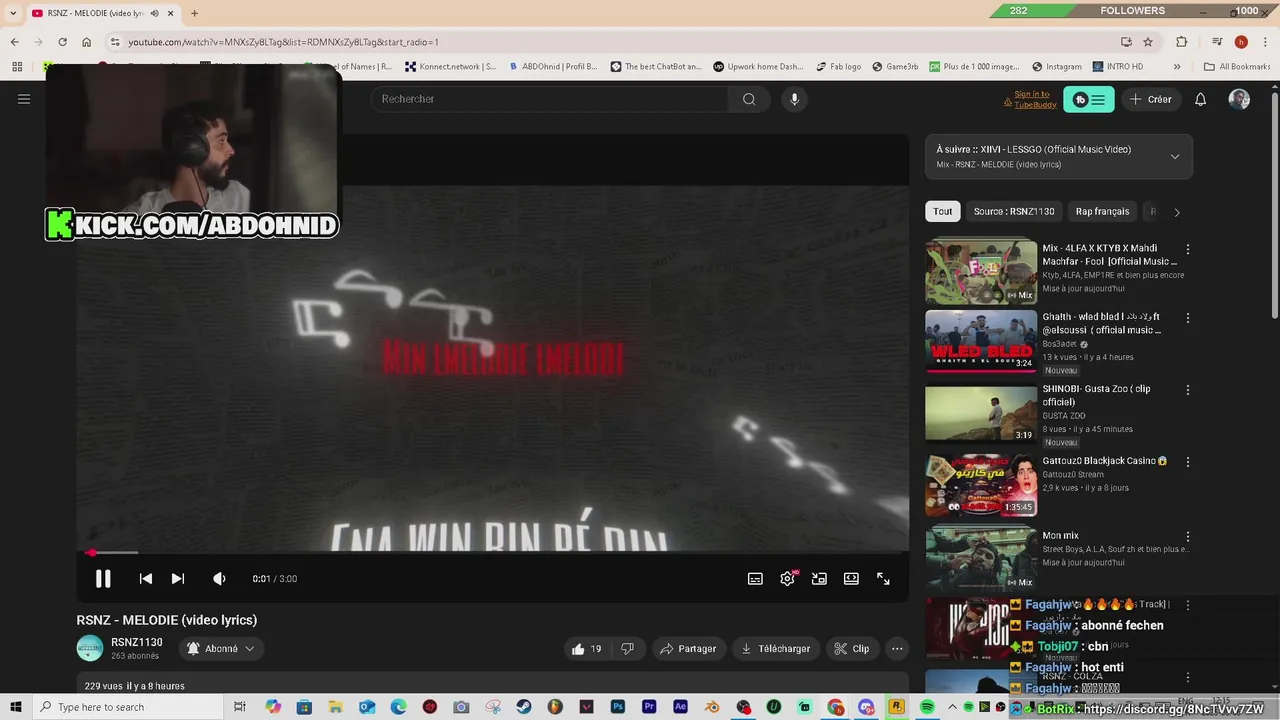Go back to the previous page
Viewport: 1280px width, 720px height.
pyautogui.click(x=15, y=42)
